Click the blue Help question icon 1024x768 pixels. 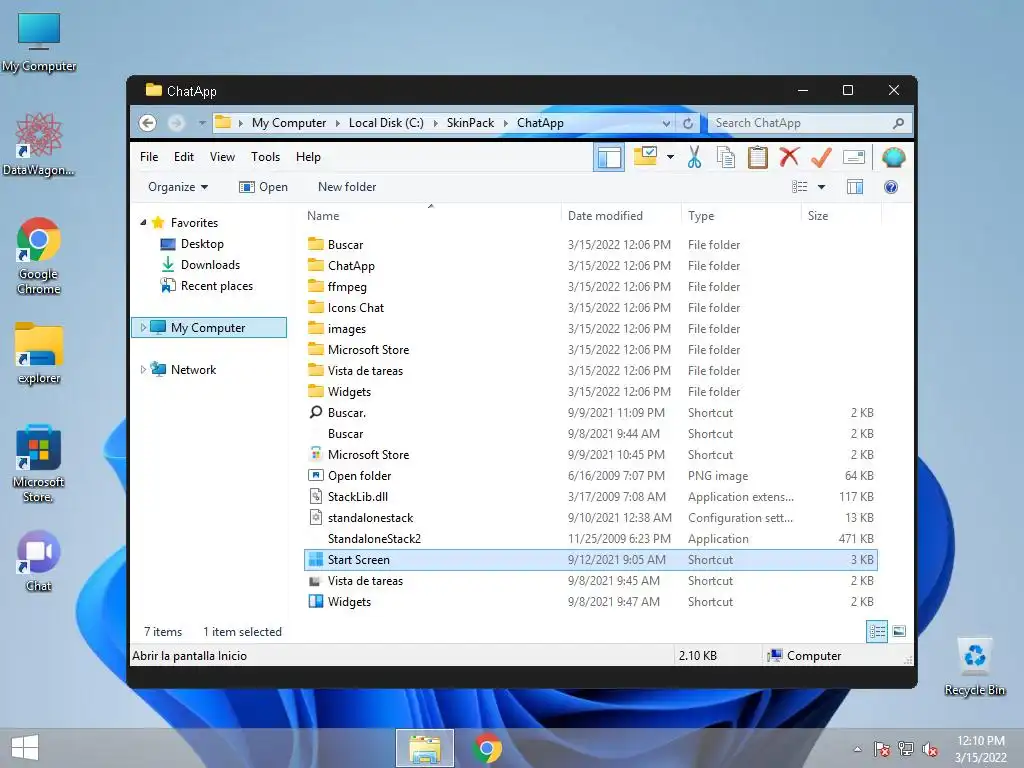pos(891,187)
